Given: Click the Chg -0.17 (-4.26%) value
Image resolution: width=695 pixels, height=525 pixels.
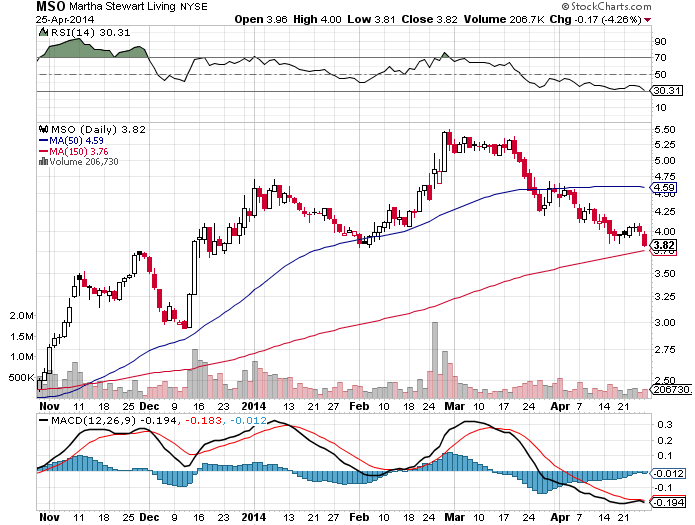Looking at the screenshot, I should tap(595, 20).
